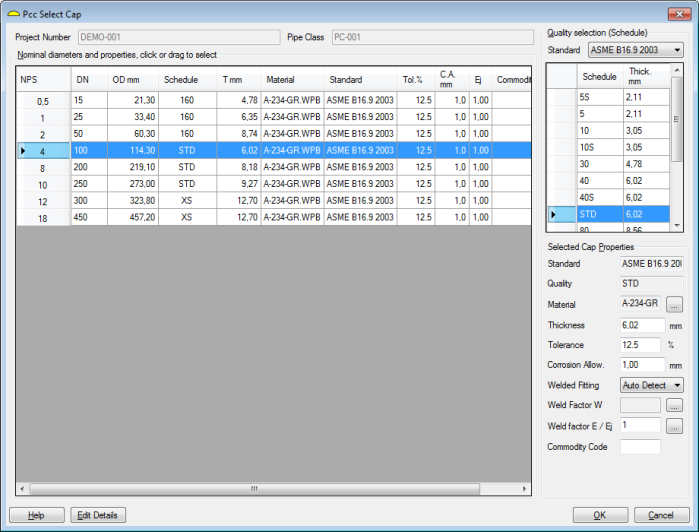Screen dimensions: 699x532
Task: Click the DN 15 cell
Action: point(89,100)
